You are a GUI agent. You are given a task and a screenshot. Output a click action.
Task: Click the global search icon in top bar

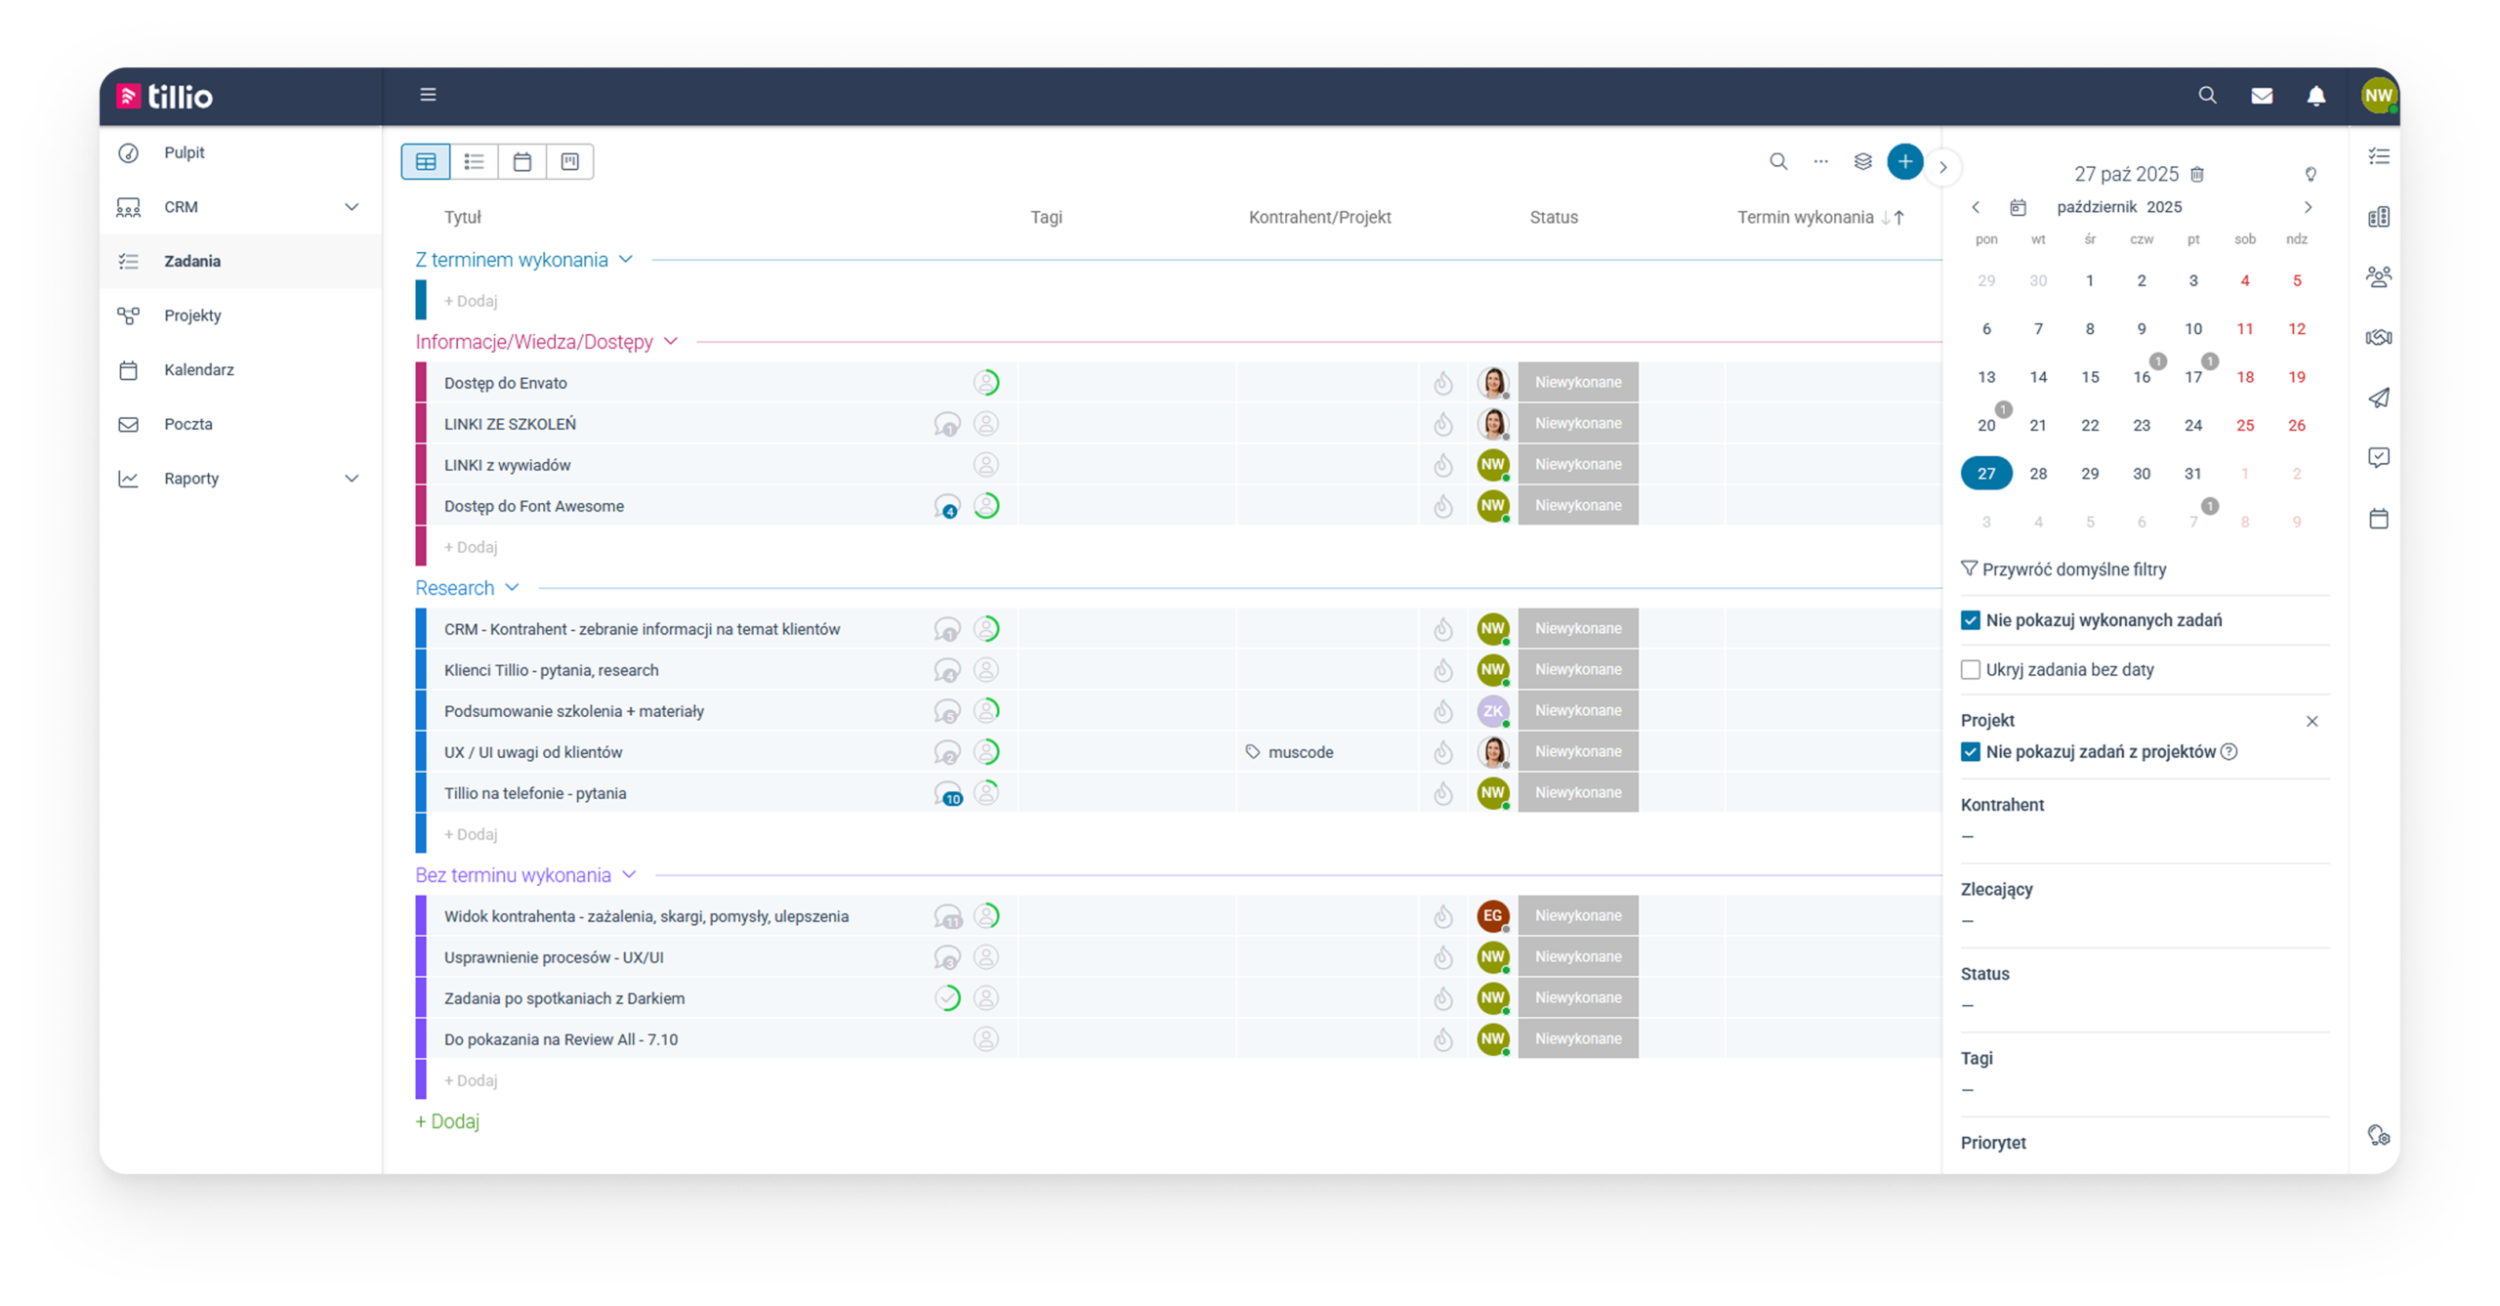2207,95
